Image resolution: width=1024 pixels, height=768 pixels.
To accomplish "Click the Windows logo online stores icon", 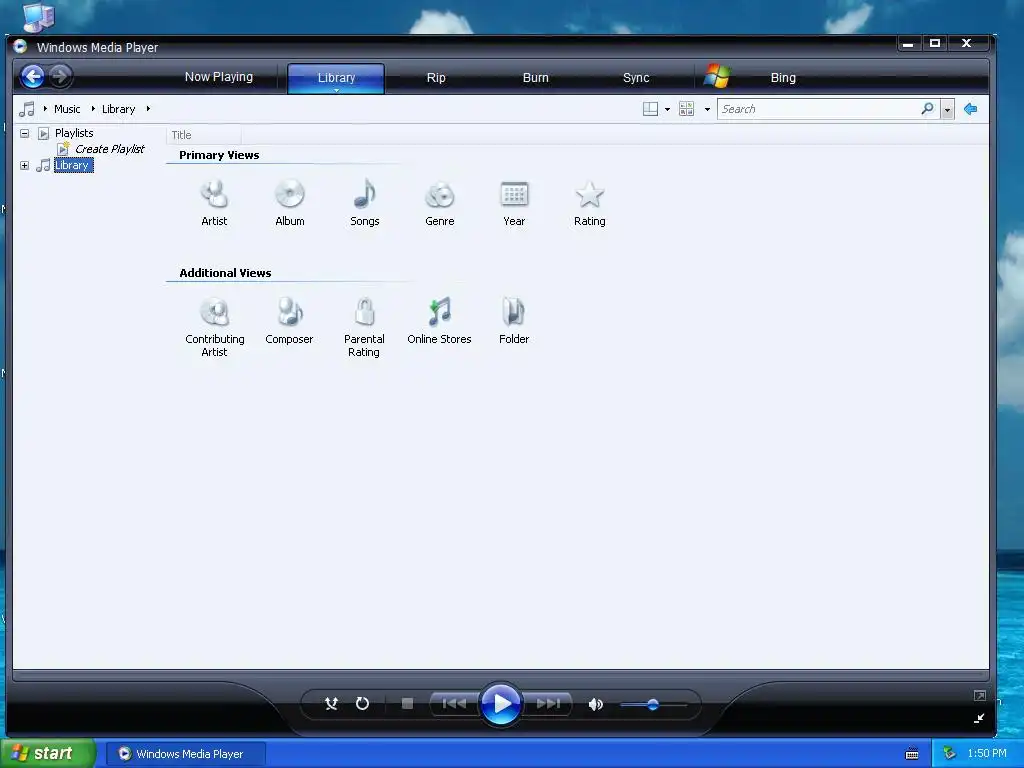I will point(716,76).
